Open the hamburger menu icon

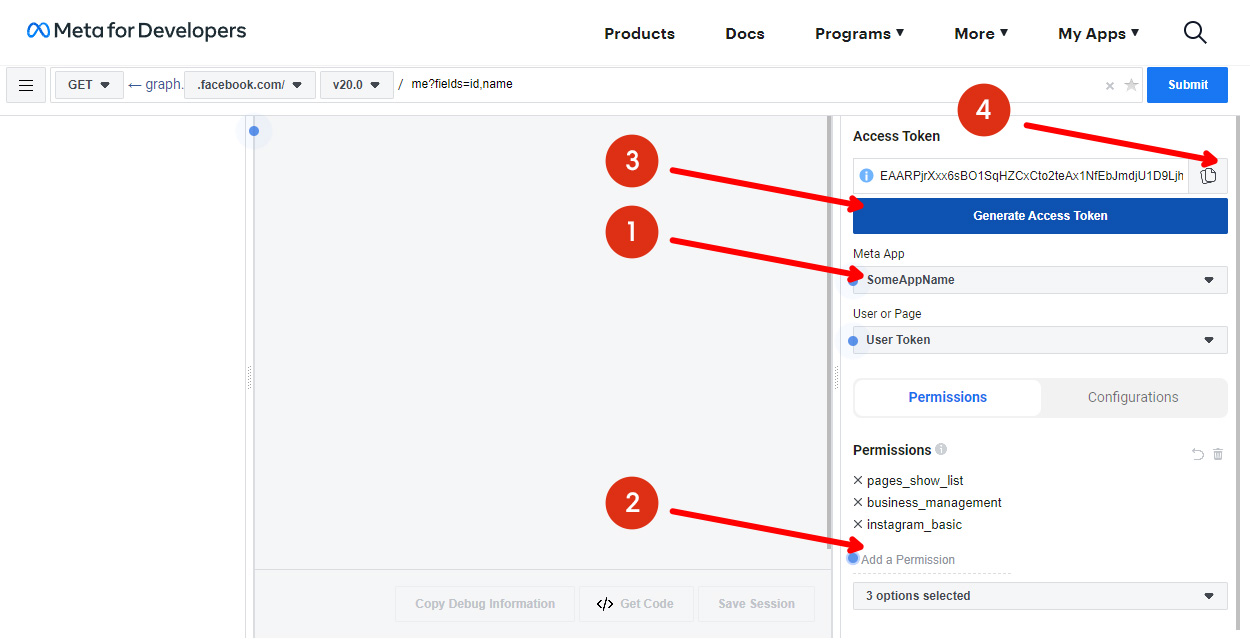(x=26, y=85)
